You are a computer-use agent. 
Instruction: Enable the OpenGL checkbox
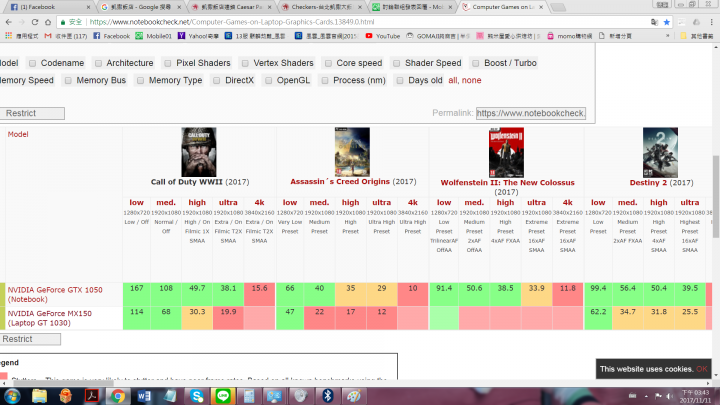pos(269,81)
